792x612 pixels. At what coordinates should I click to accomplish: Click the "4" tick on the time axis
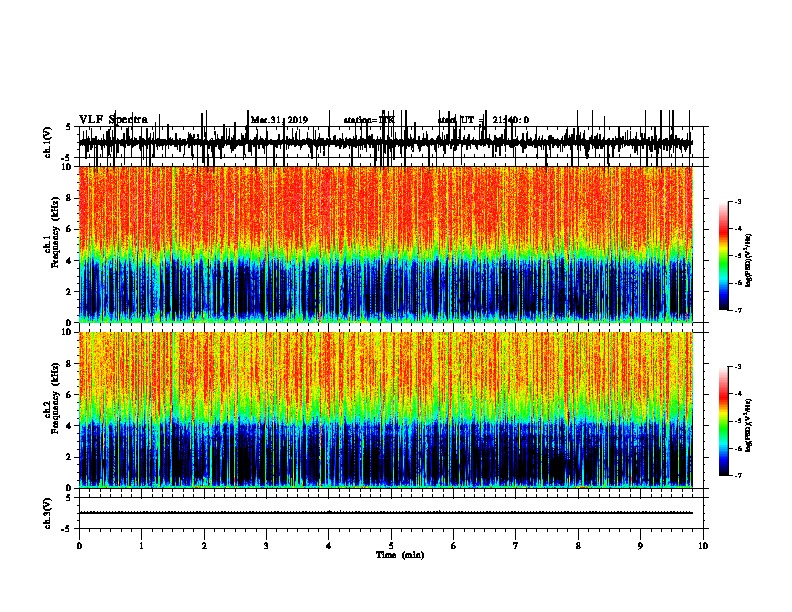click(329, 546)
